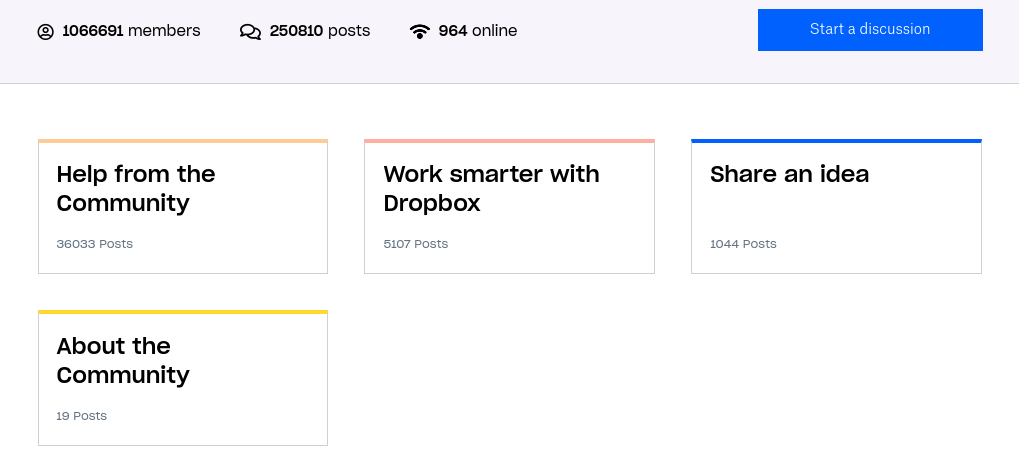Open the Share an idea card

836,207
